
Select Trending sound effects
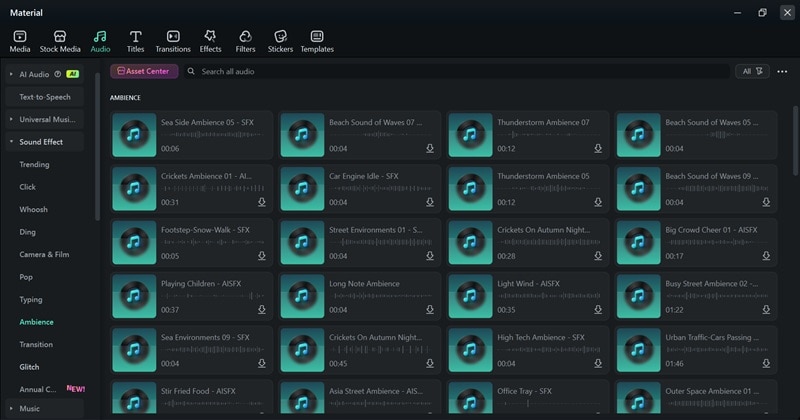tap(34, 164)
